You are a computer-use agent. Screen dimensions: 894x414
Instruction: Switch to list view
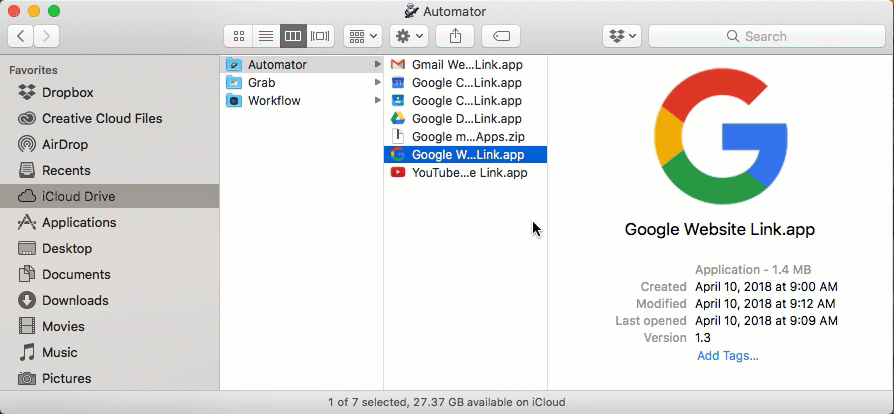point(266,36)
